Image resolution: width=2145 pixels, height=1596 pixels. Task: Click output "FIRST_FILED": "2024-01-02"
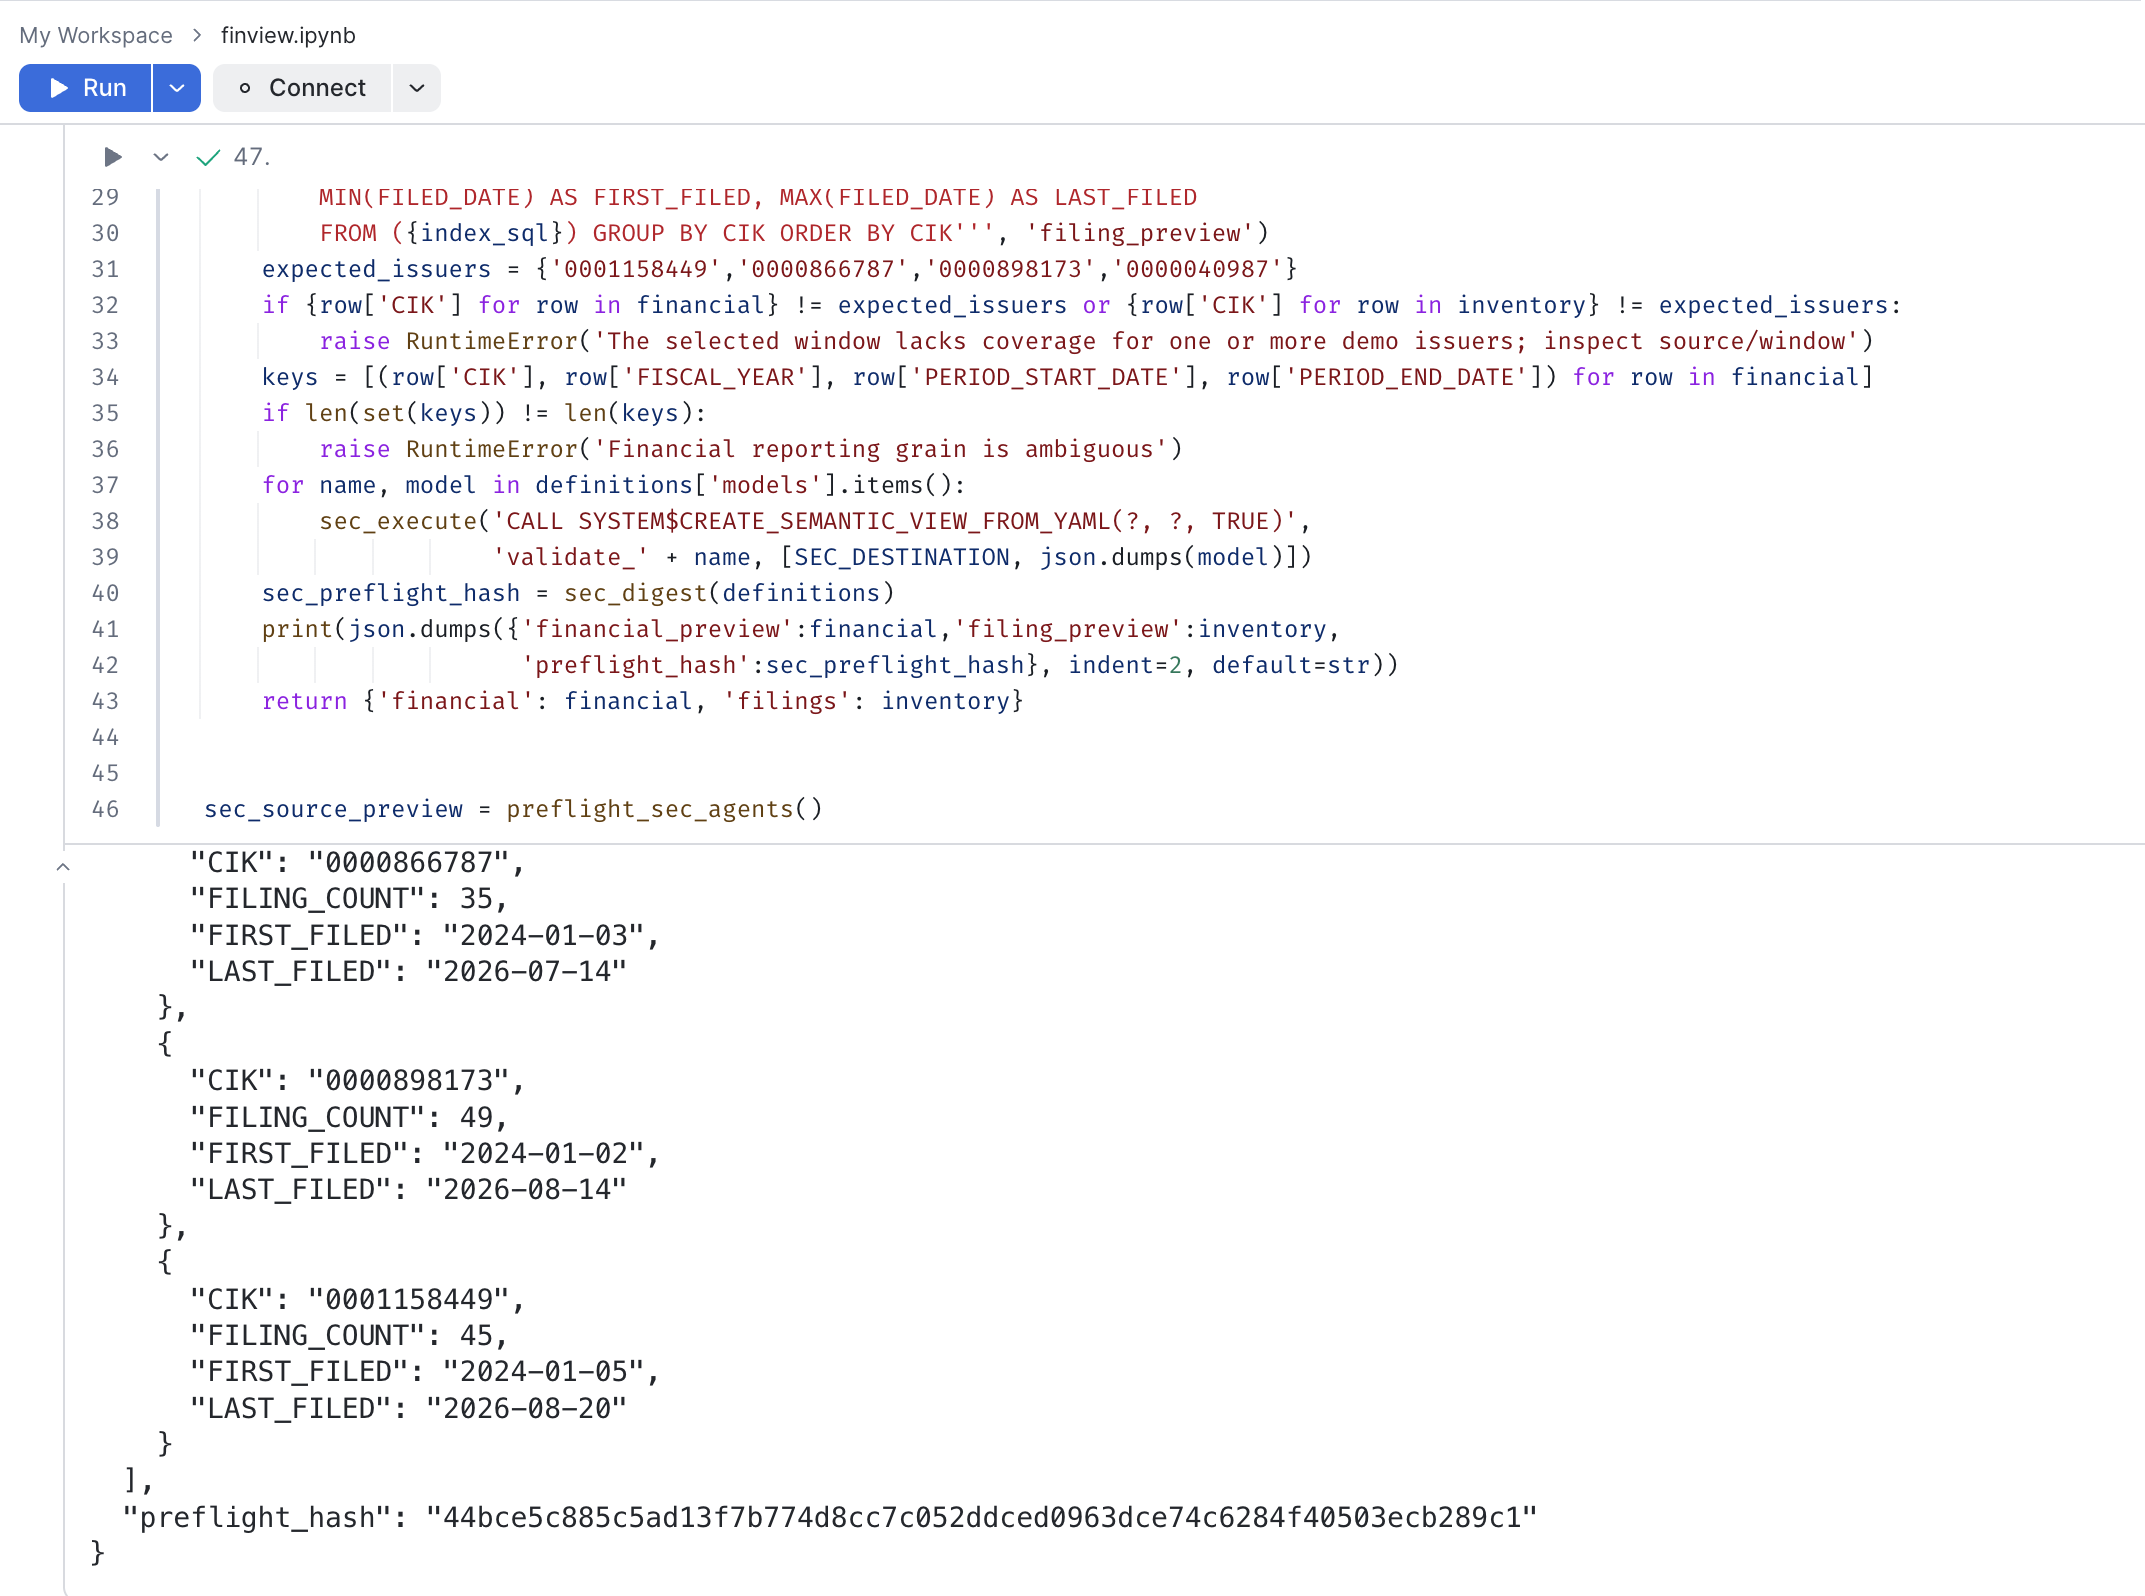tap(425, 1153)
